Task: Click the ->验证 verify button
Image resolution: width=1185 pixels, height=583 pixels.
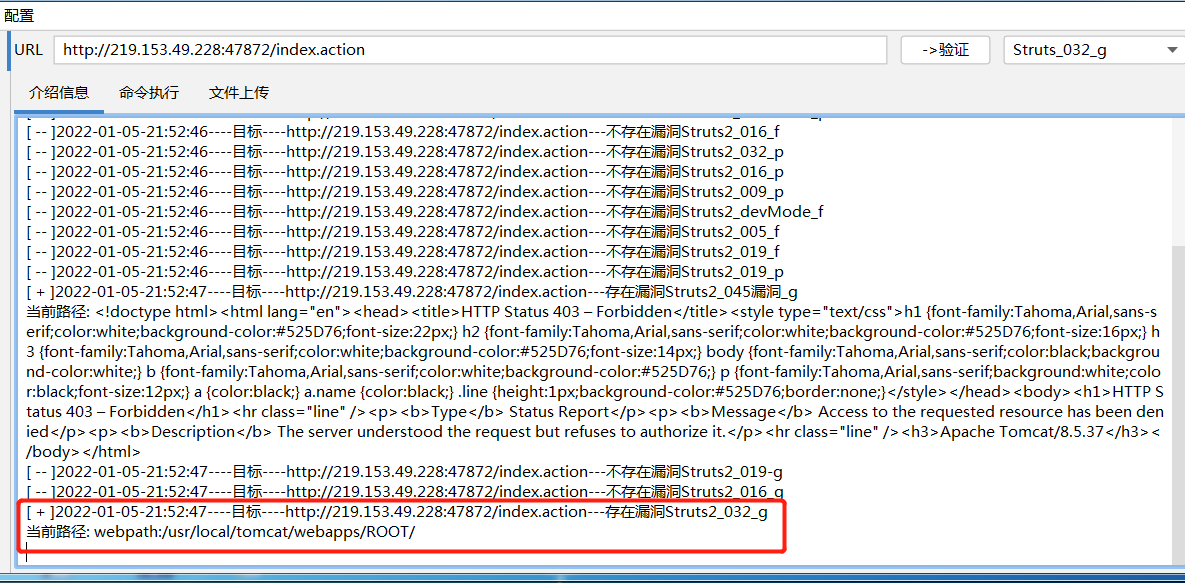Action: pyautogui.click(x=945, y=51)
